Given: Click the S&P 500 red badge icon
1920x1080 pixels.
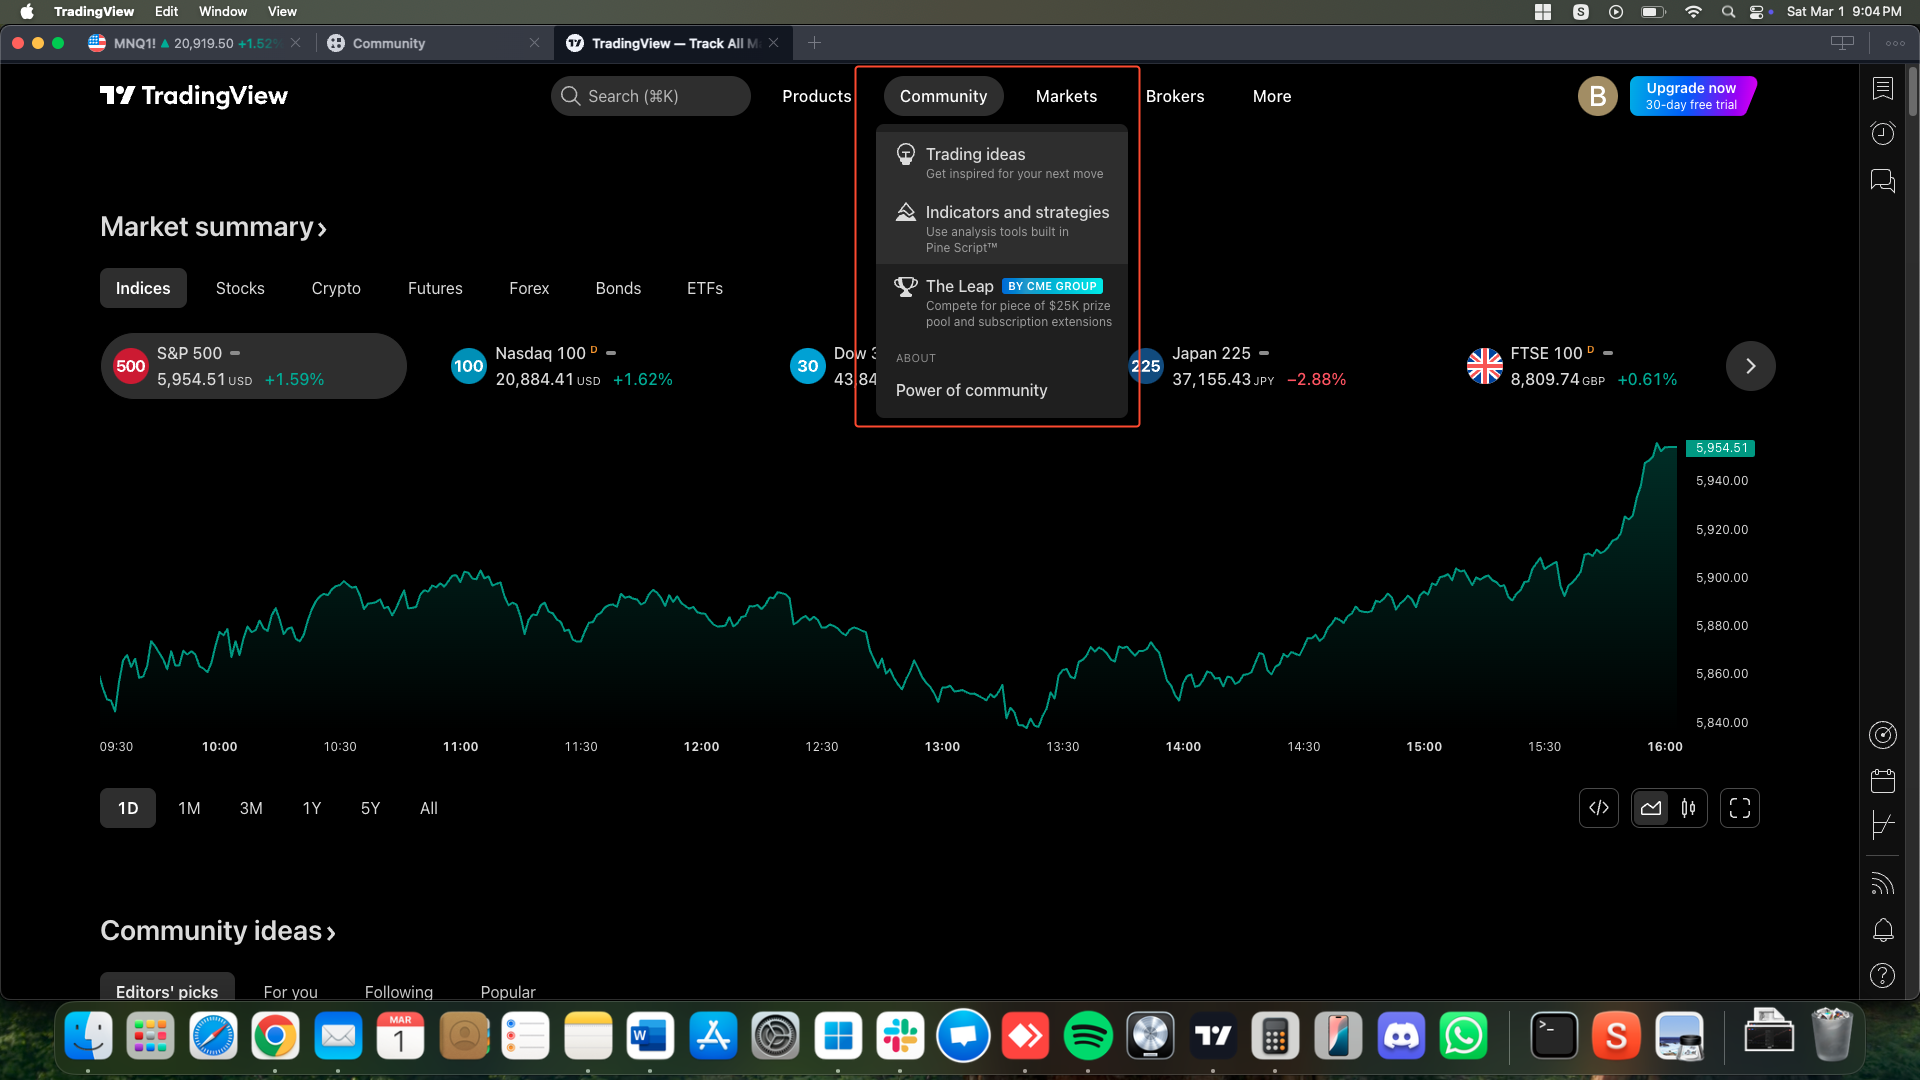Looking at the screenshot, I should 130,366.
